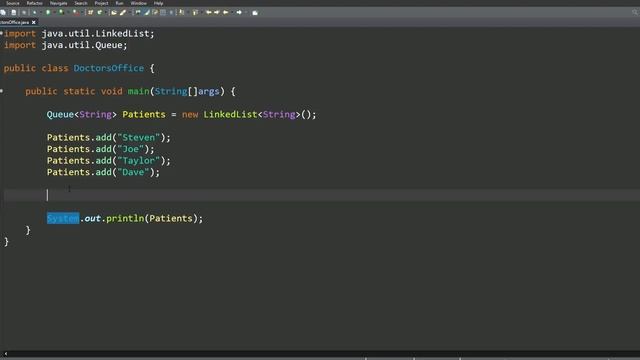Screen dimensions: 640x360
Task: Open the Source menu
Action: [12, 3]
